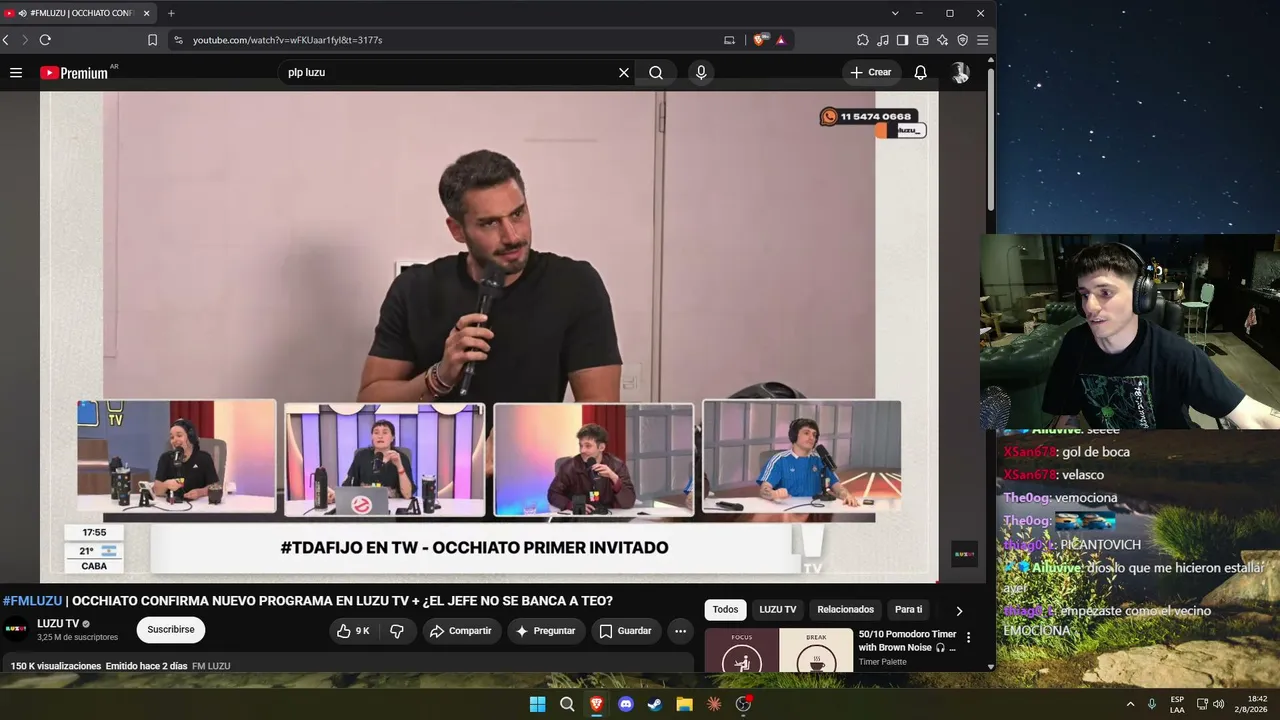Click the main video player area
1280x720 pixels.
coord(489,337)
